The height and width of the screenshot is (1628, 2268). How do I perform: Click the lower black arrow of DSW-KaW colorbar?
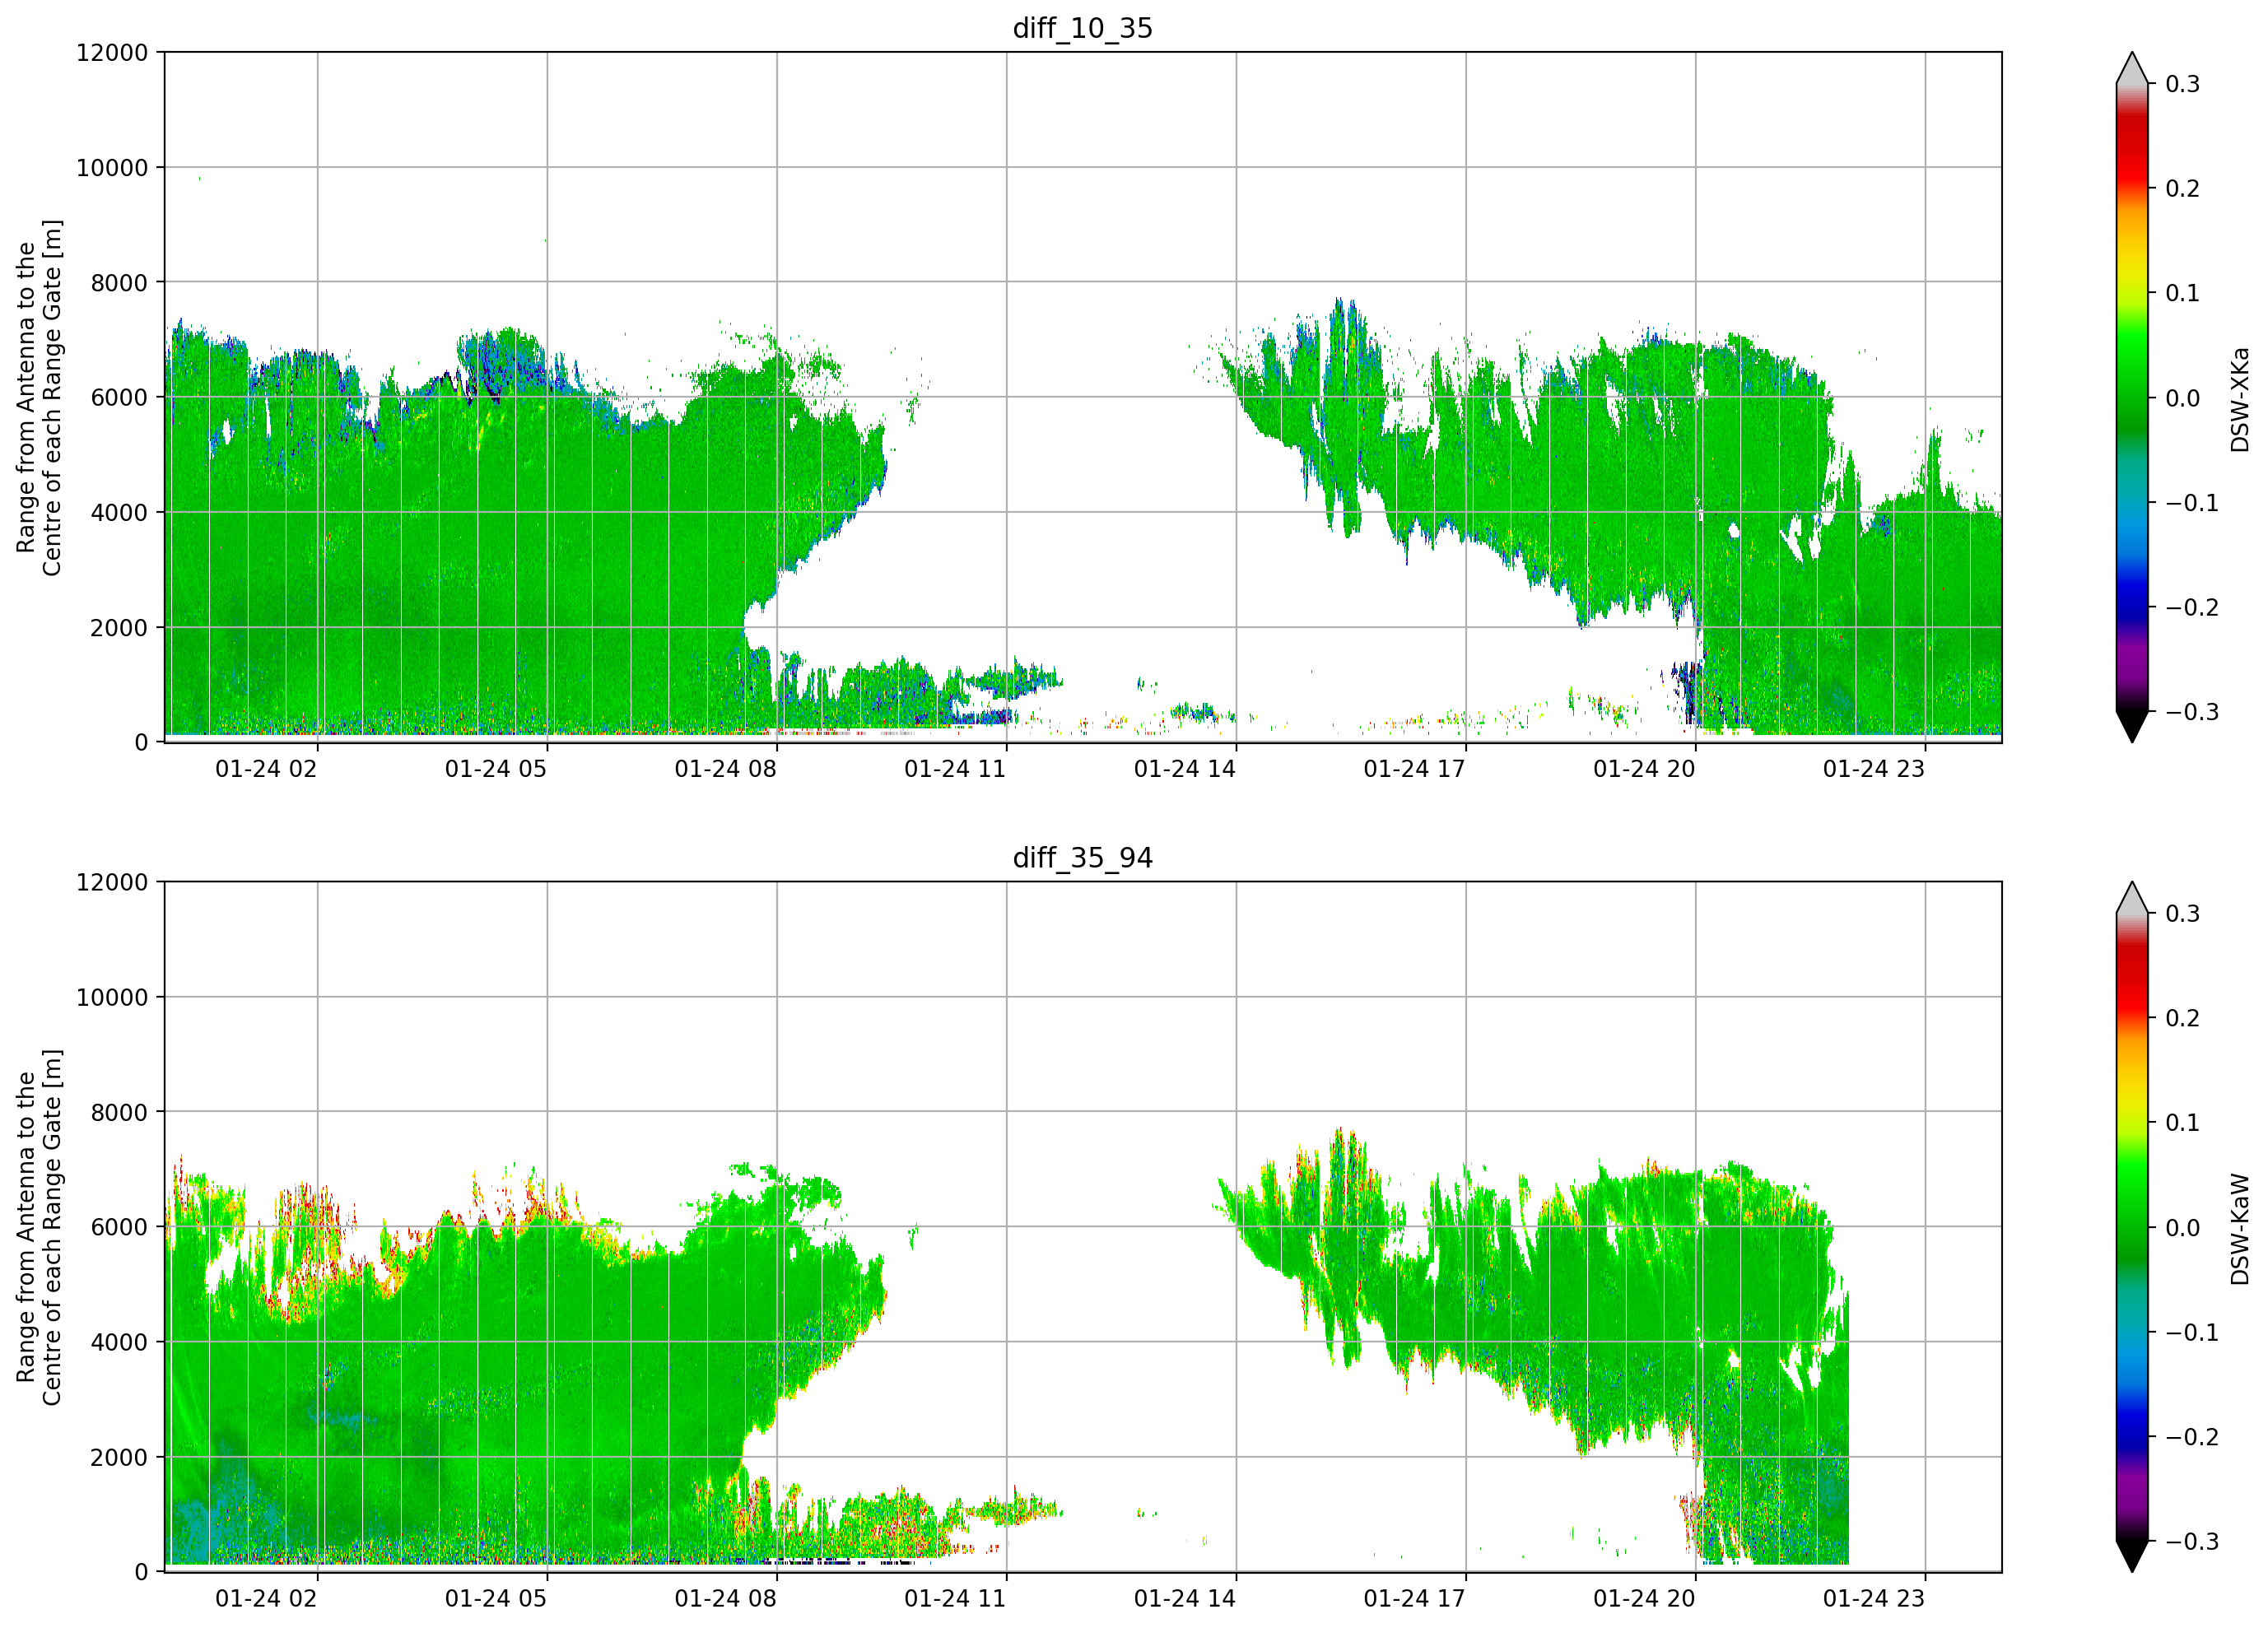[2132, 1556]
